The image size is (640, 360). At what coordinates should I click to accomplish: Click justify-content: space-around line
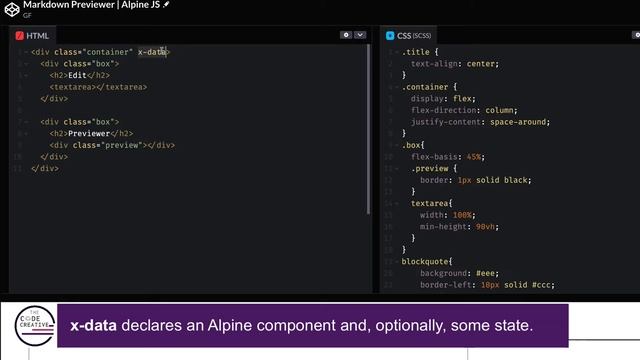[480, 122]
